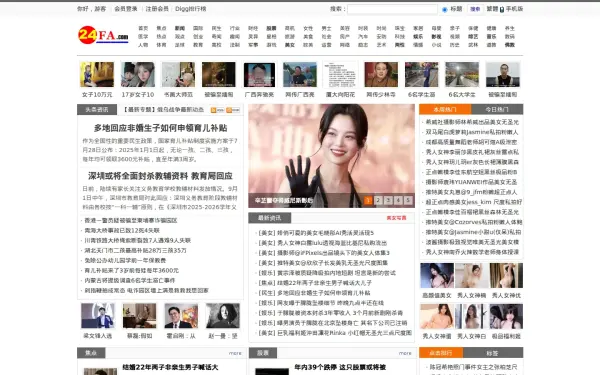Screen dimensions: 600x375
Task: Open the 科技 navigation item
Action: point(399,37)
